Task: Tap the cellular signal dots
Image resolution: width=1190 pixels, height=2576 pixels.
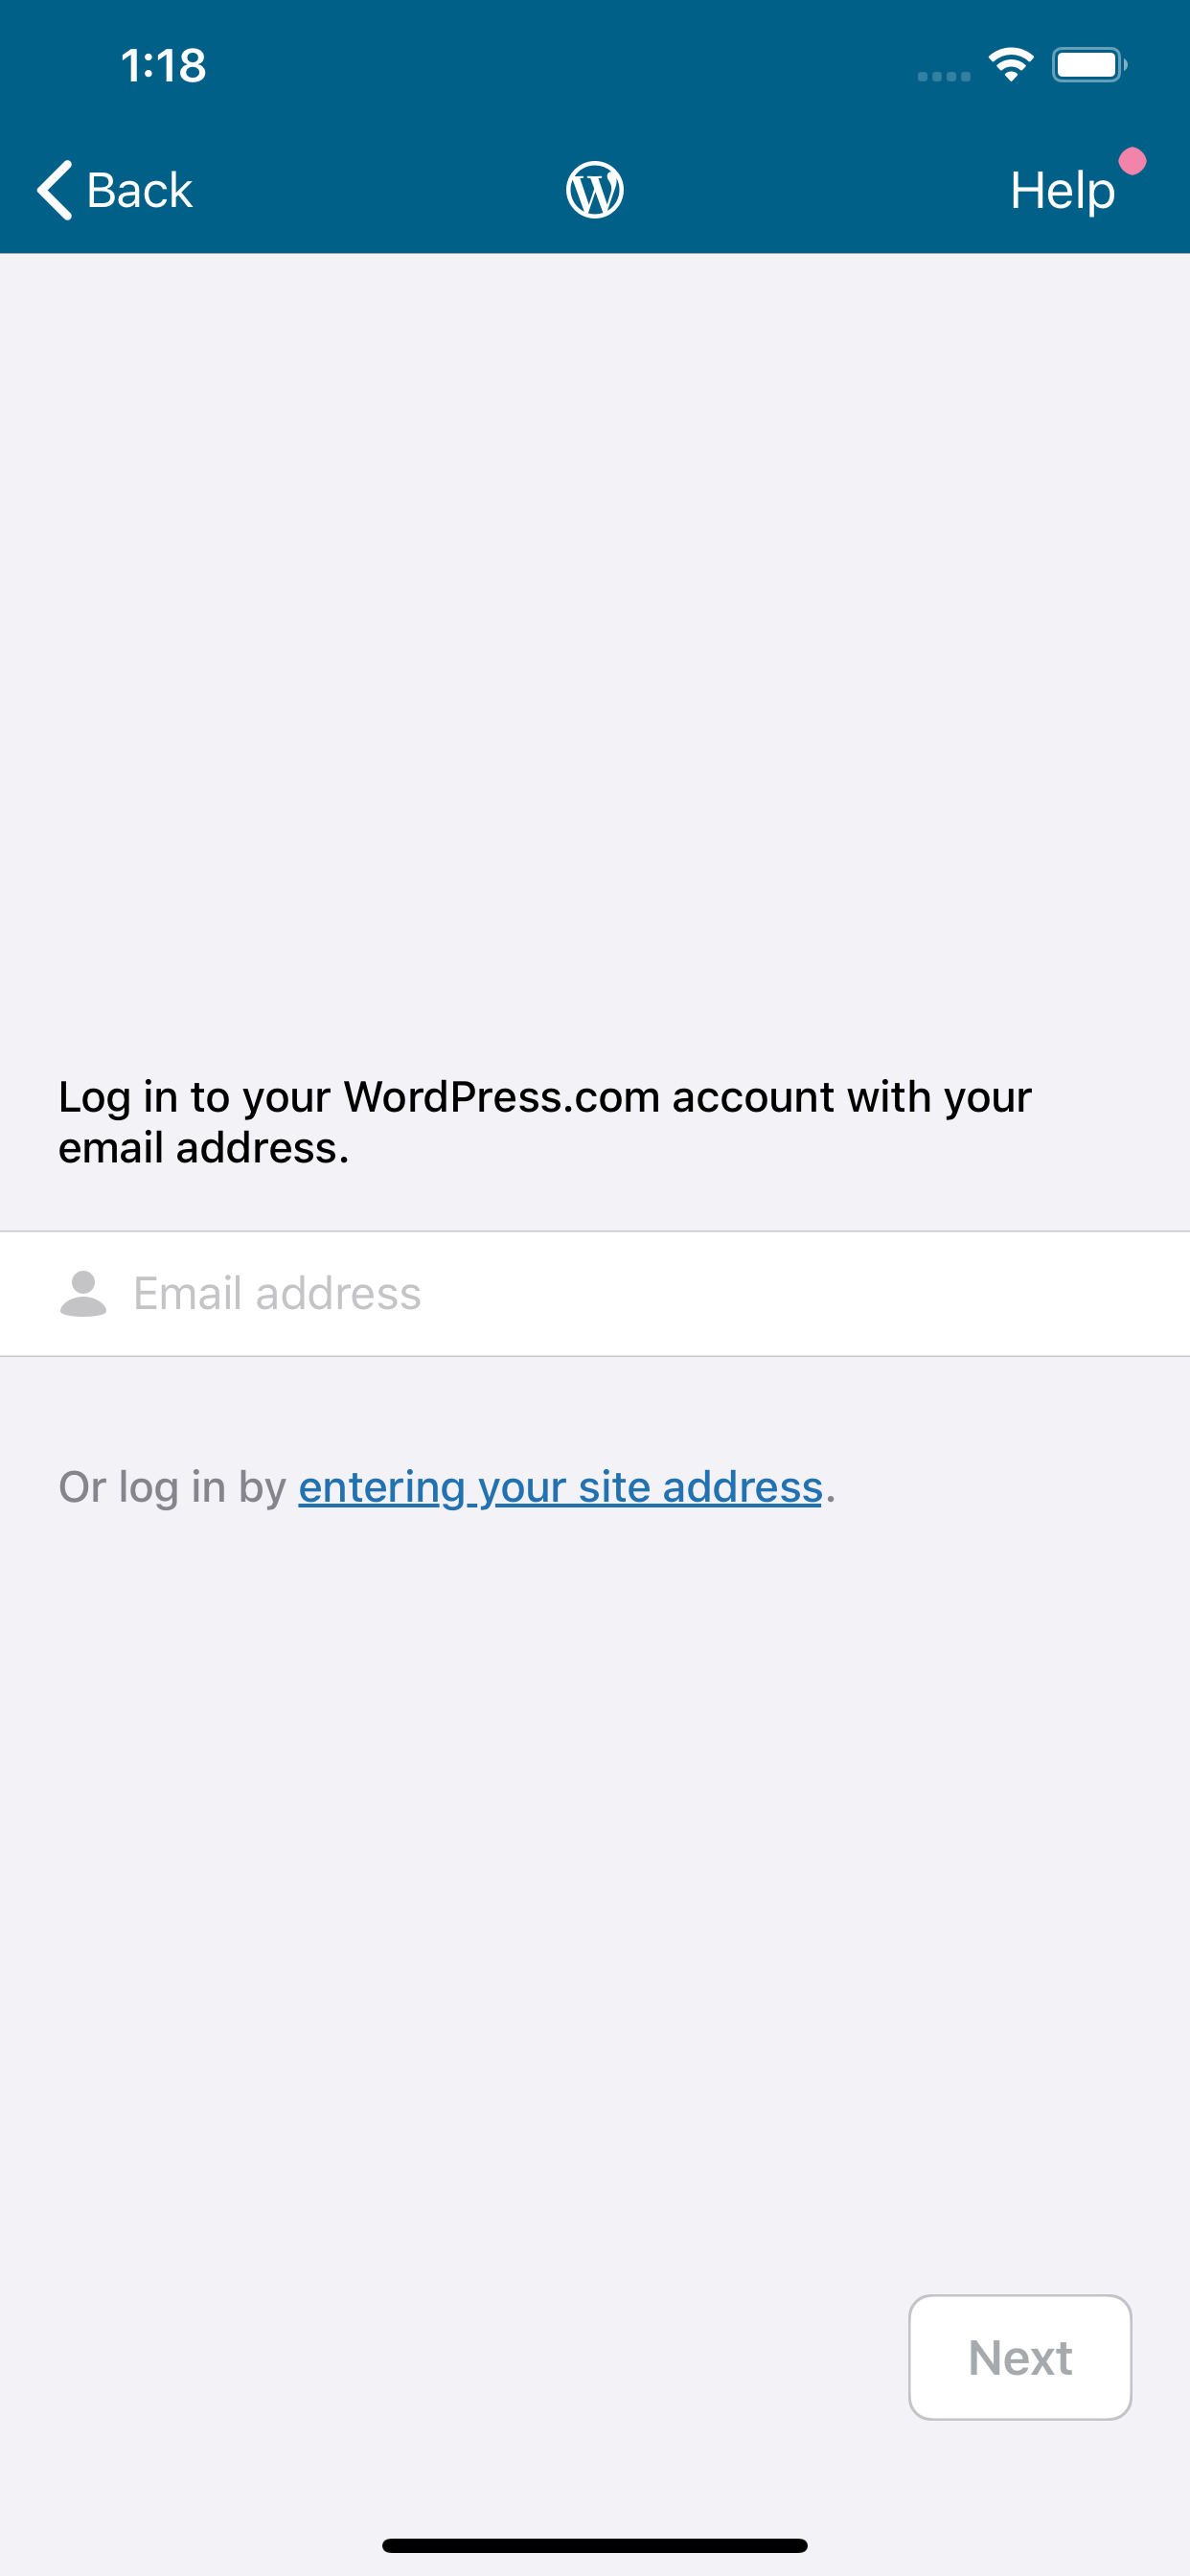Action: (x=944, y=76)
